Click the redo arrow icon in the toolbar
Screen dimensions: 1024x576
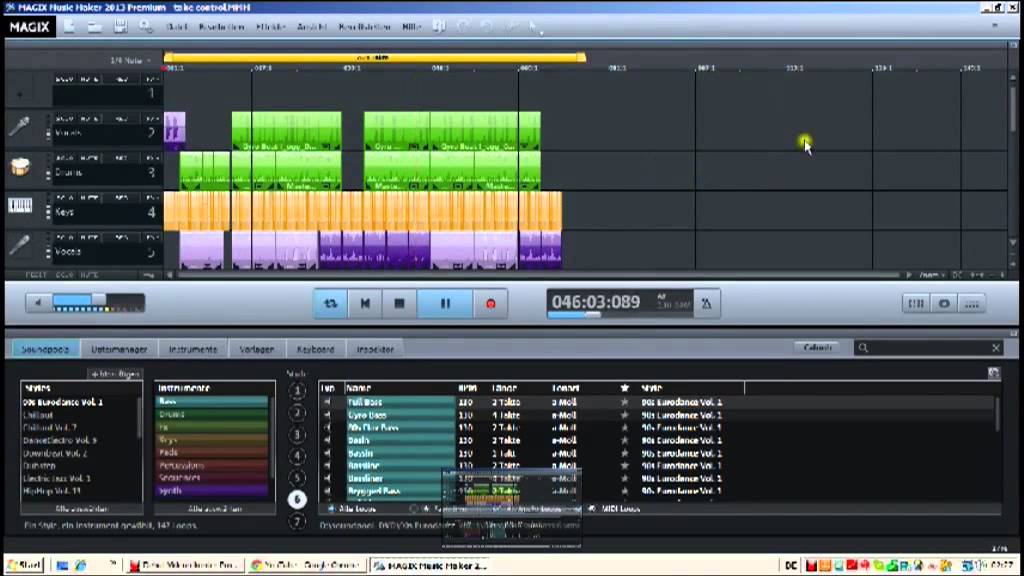pyautogui.click(x=487, y=26)
